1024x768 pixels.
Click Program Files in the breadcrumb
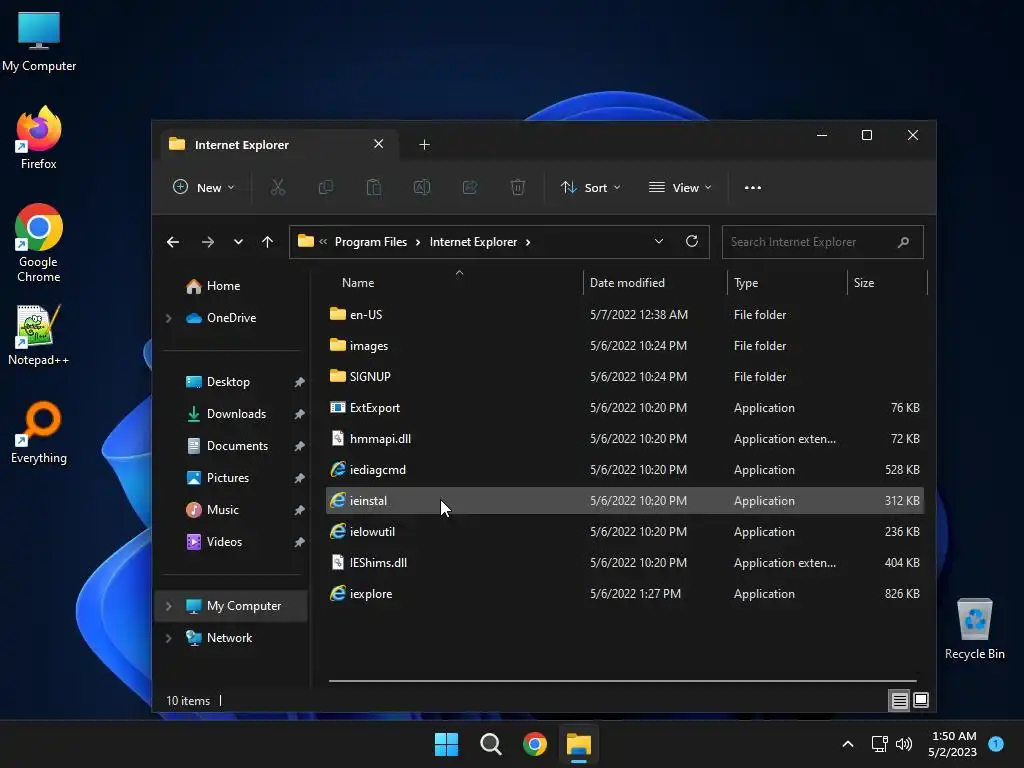tap(371, 242)
